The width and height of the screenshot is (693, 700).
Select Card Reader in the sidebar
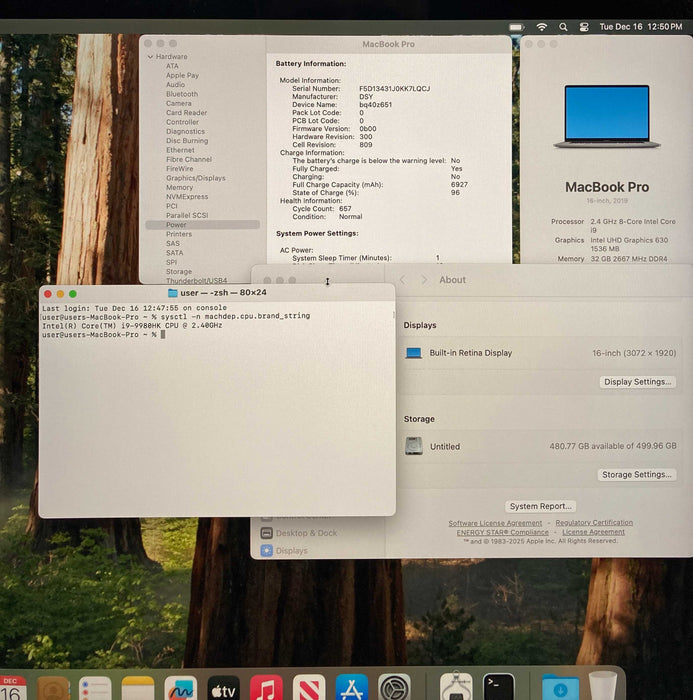(187, 113)
